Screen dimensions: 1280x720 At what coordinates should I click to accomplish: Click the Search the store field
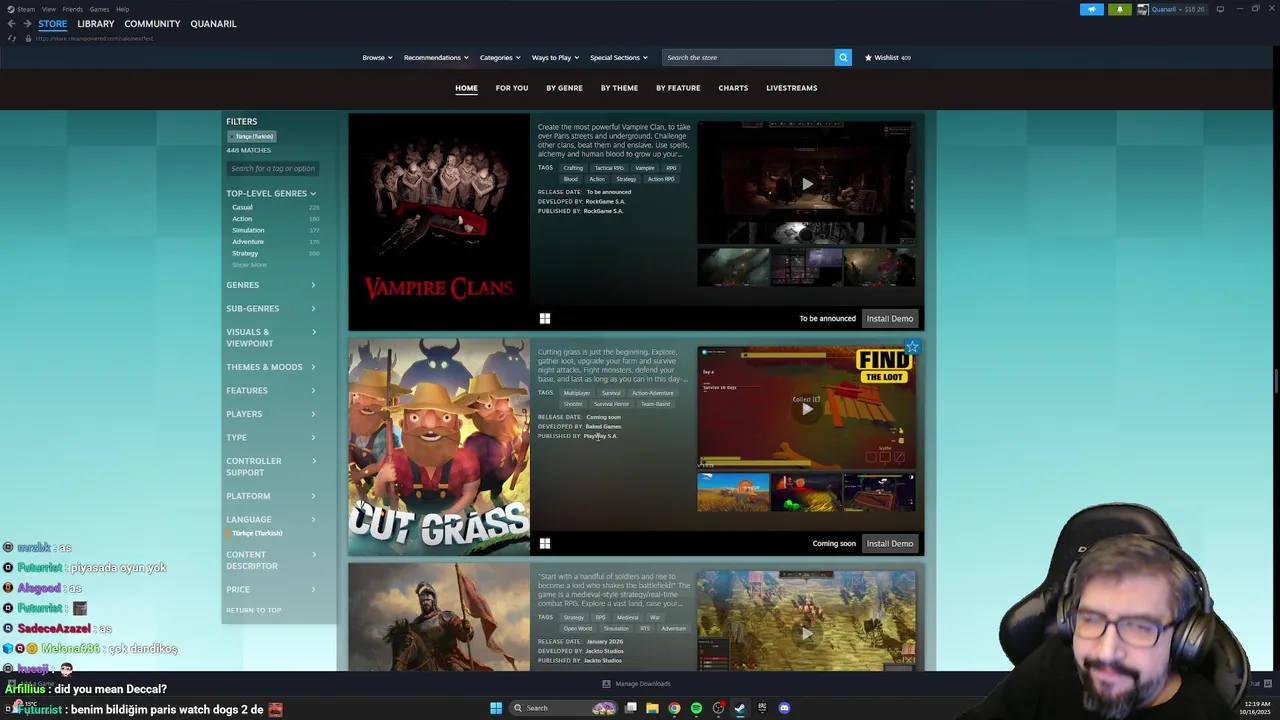748,57
